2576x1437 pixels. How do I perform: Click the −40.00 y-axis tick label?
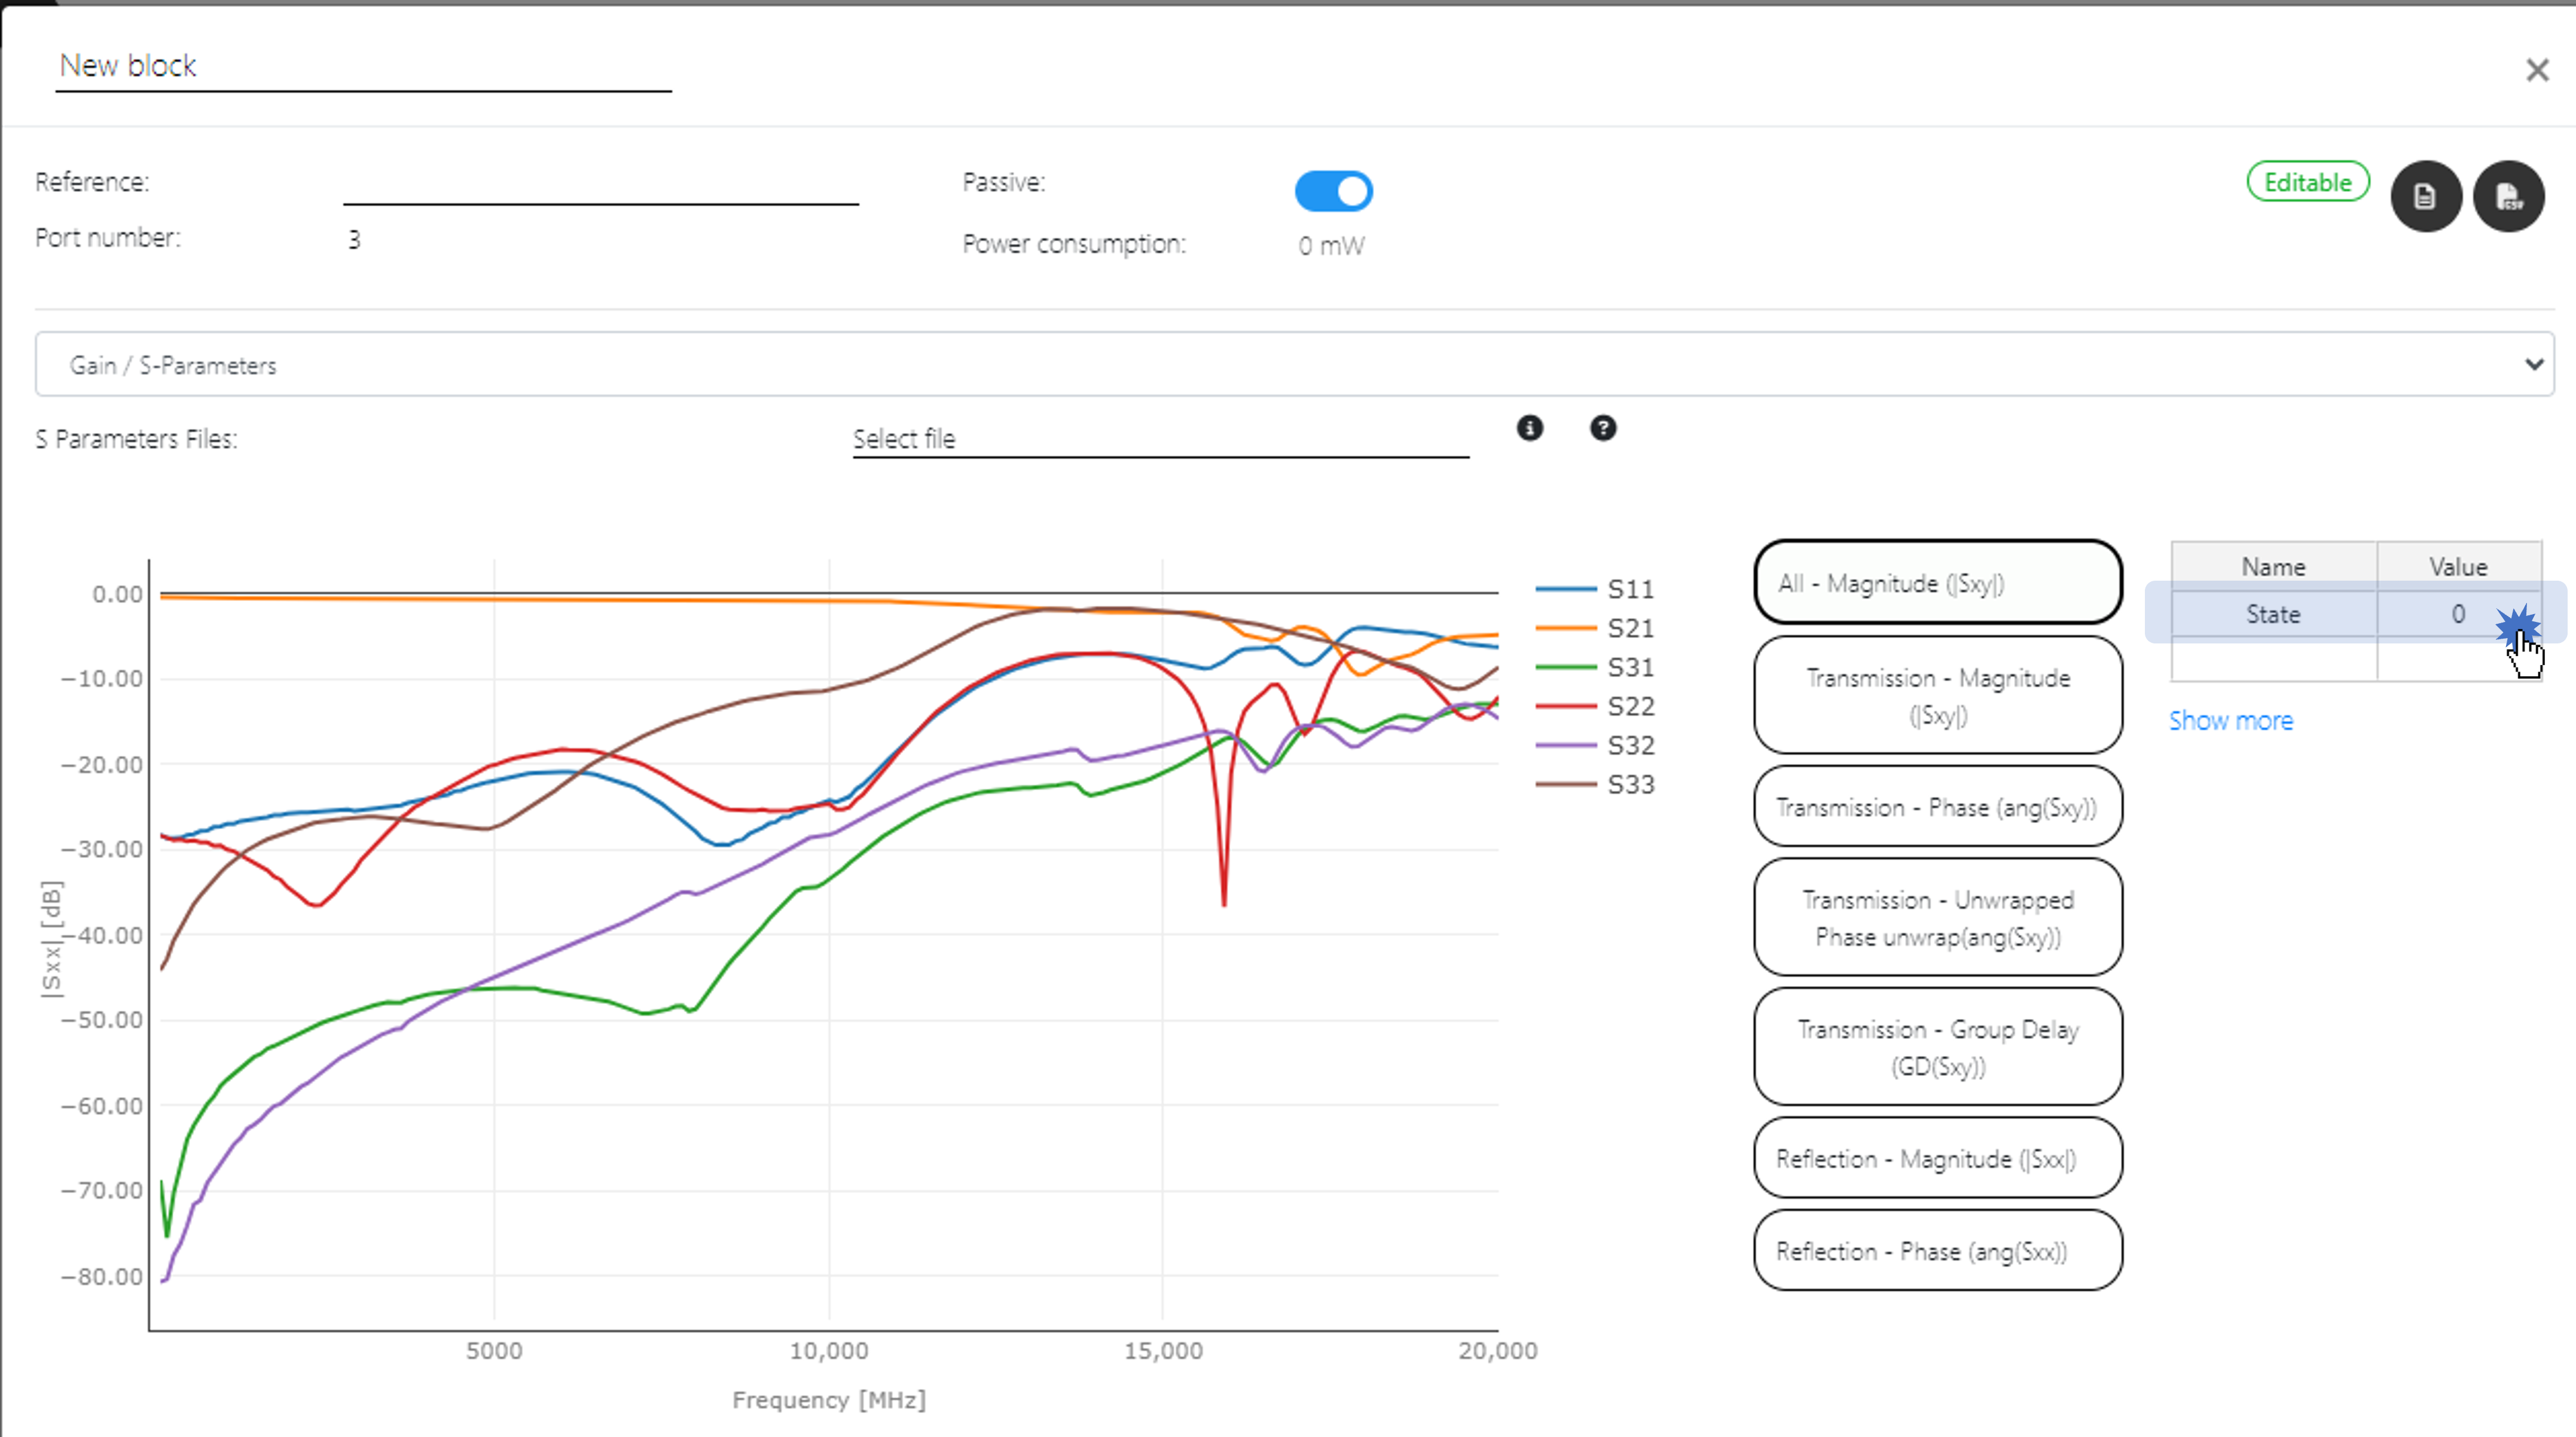[102, 935]
